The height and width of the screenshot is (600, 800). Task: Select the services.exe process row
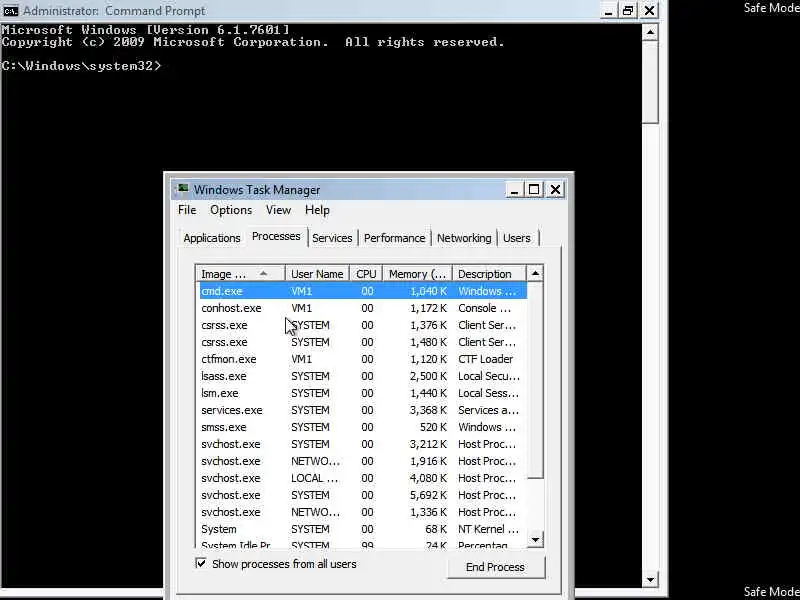(x=362, y=410)
